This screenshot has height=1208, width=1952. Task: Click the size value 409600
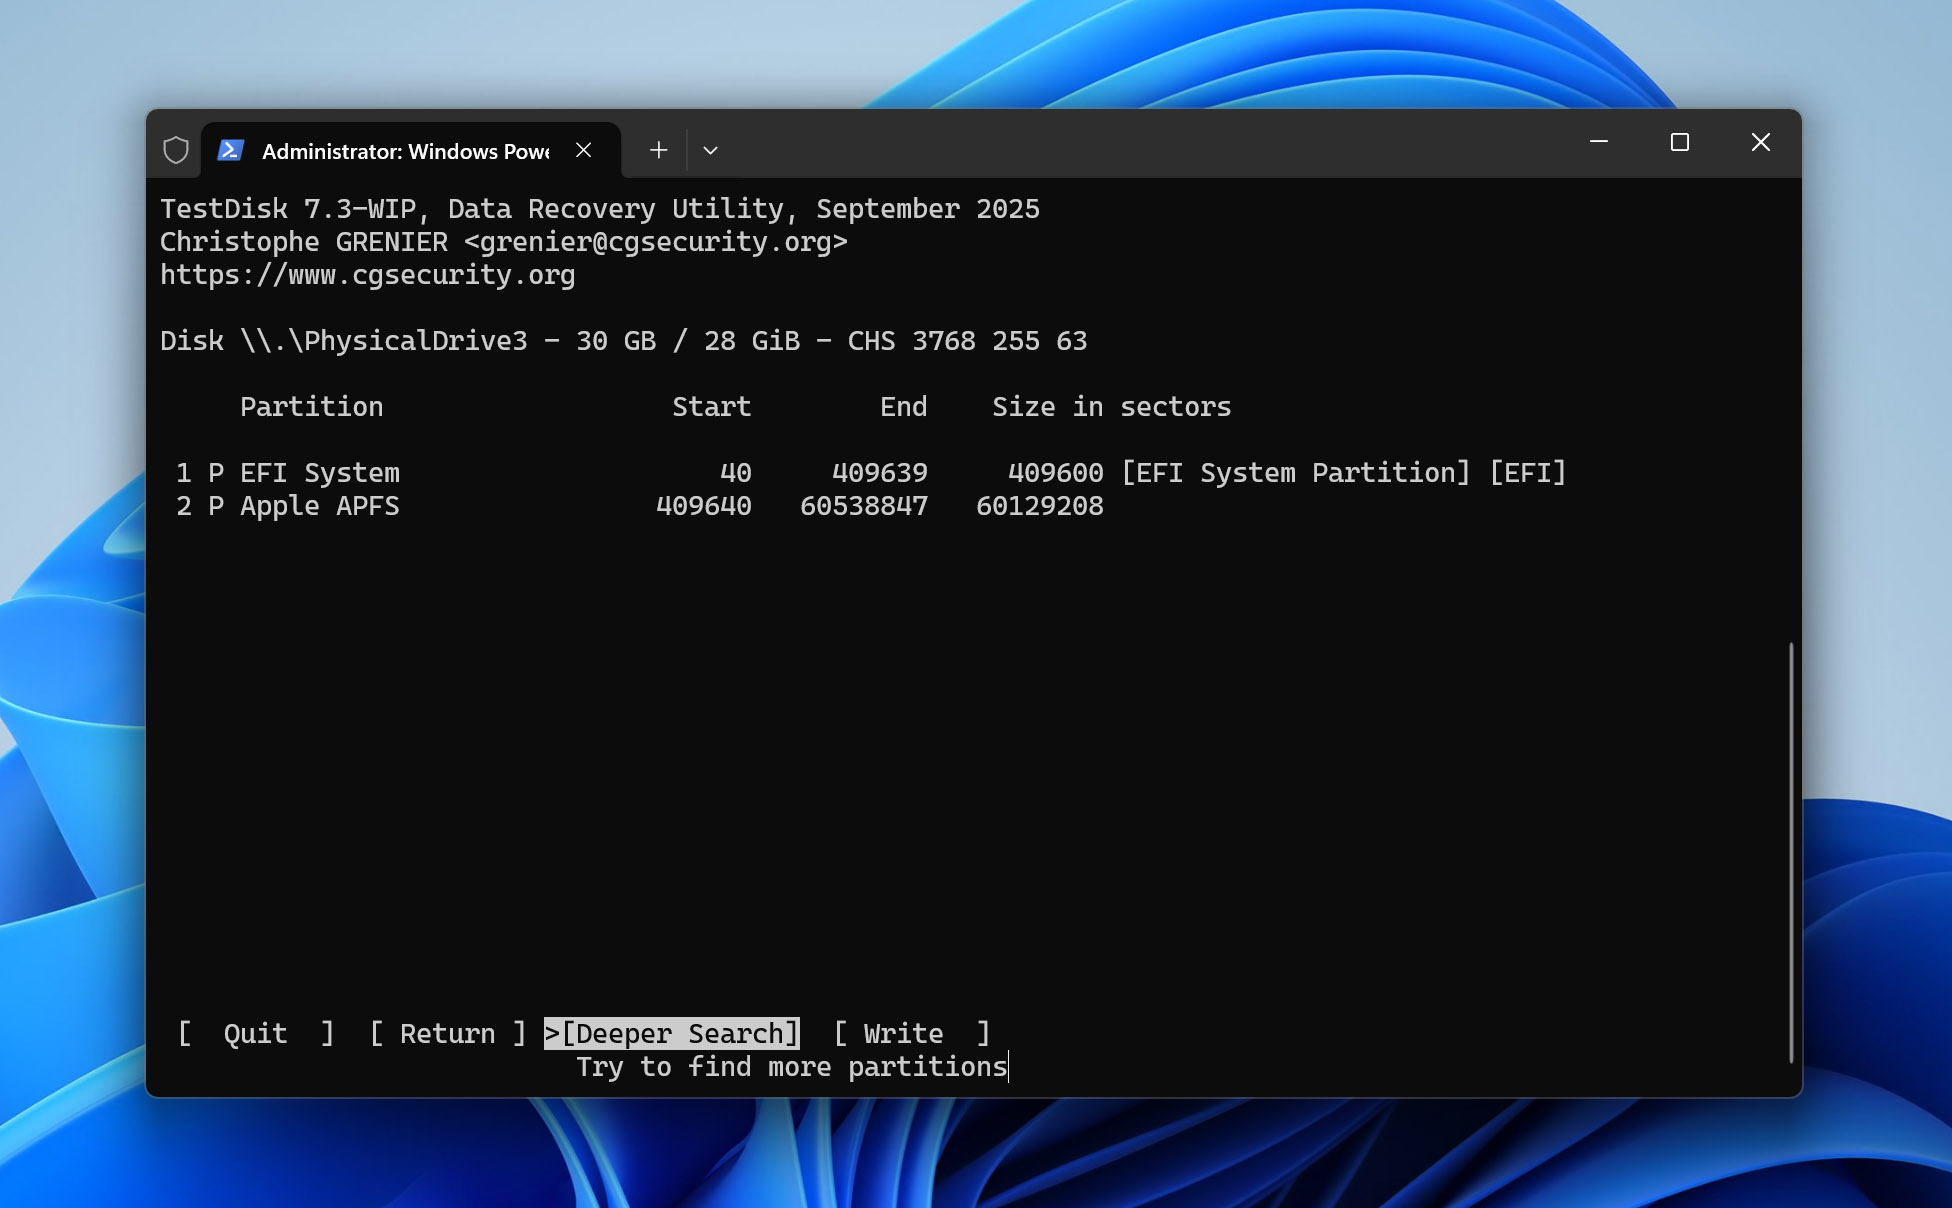(x=1056, y=473)
